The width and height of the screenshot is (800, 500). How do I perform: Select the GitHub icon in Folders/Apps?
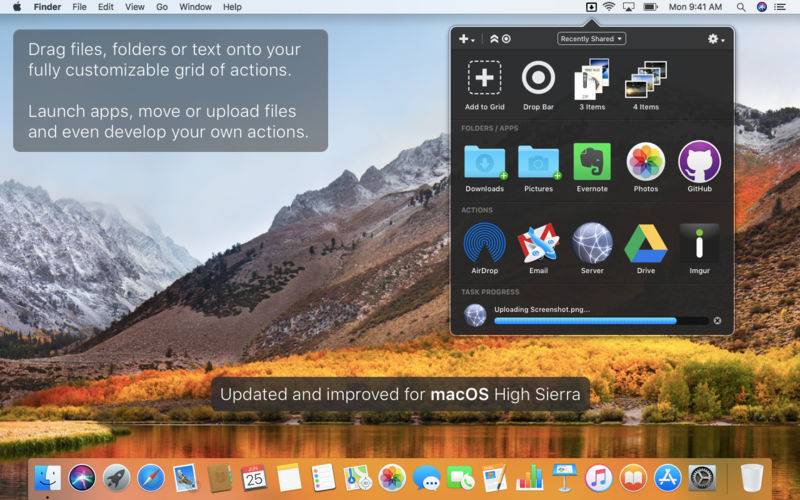tap(699, 162)
